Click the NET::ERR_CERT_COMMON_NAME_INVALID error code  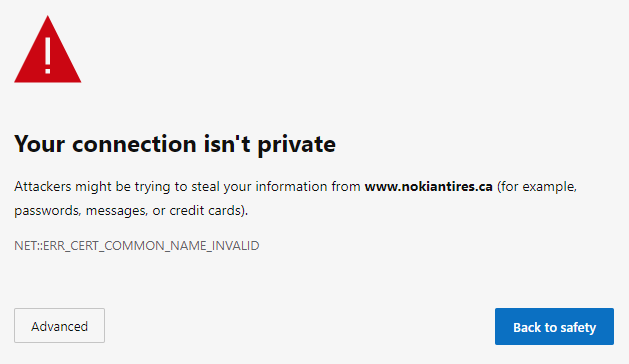coord(137,246)
